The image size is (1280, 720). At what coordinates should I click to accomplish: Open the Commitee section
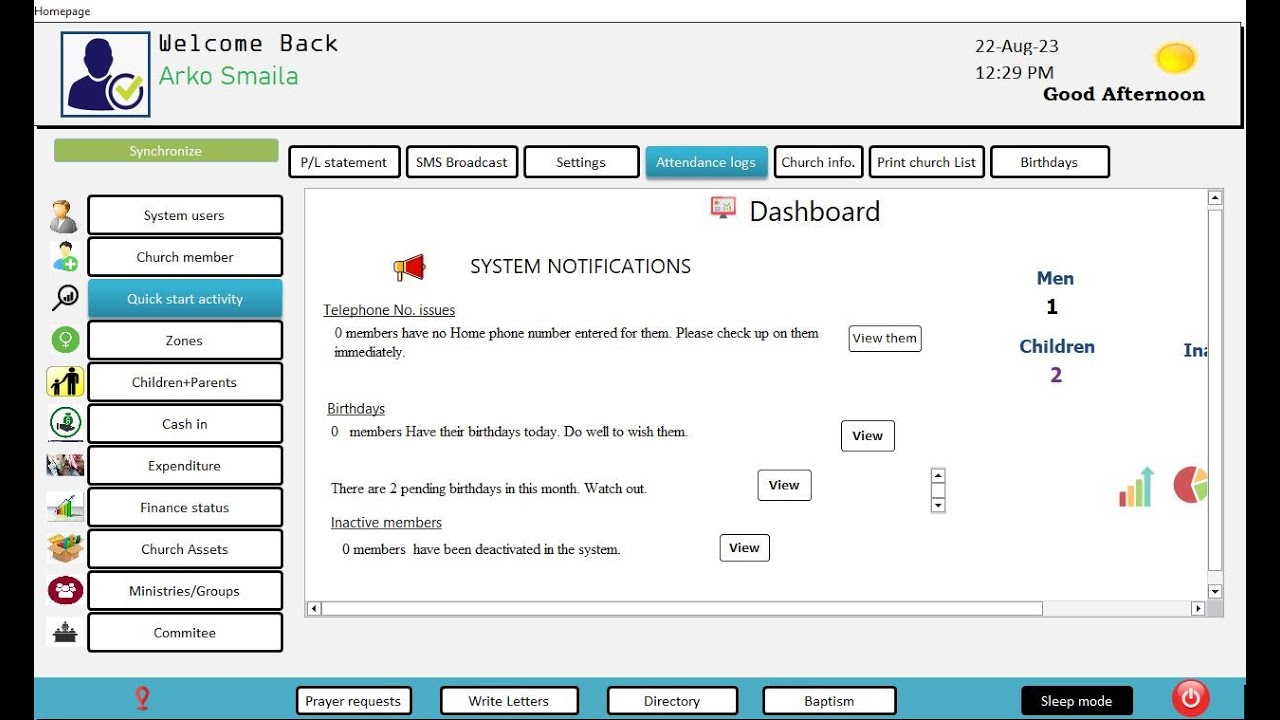pos(185,632)
